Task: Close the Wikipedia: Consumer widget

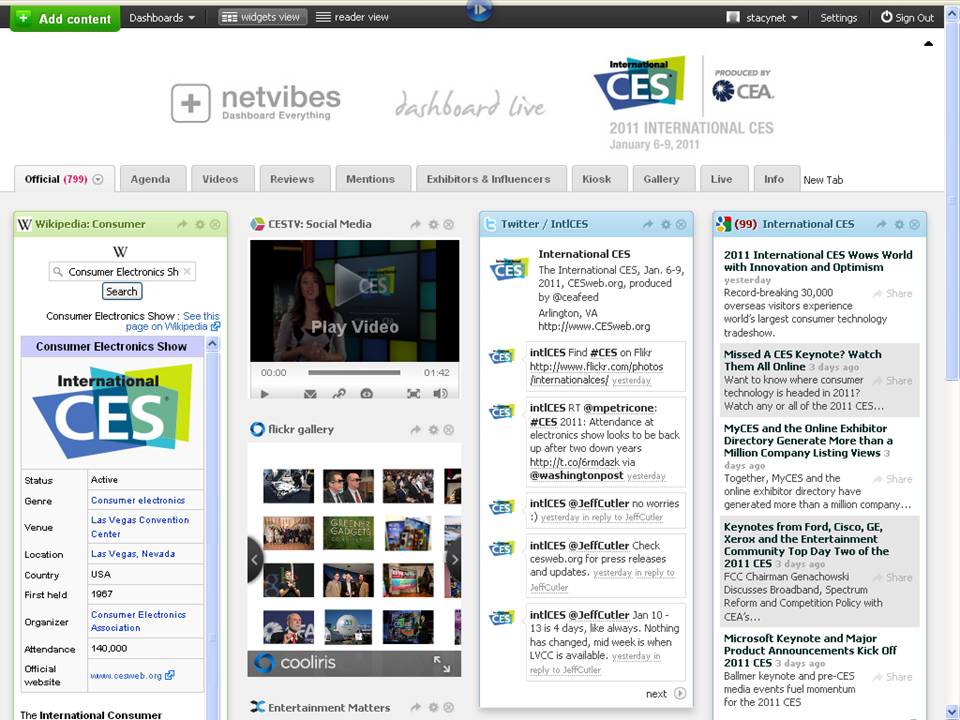Action: 215,225
